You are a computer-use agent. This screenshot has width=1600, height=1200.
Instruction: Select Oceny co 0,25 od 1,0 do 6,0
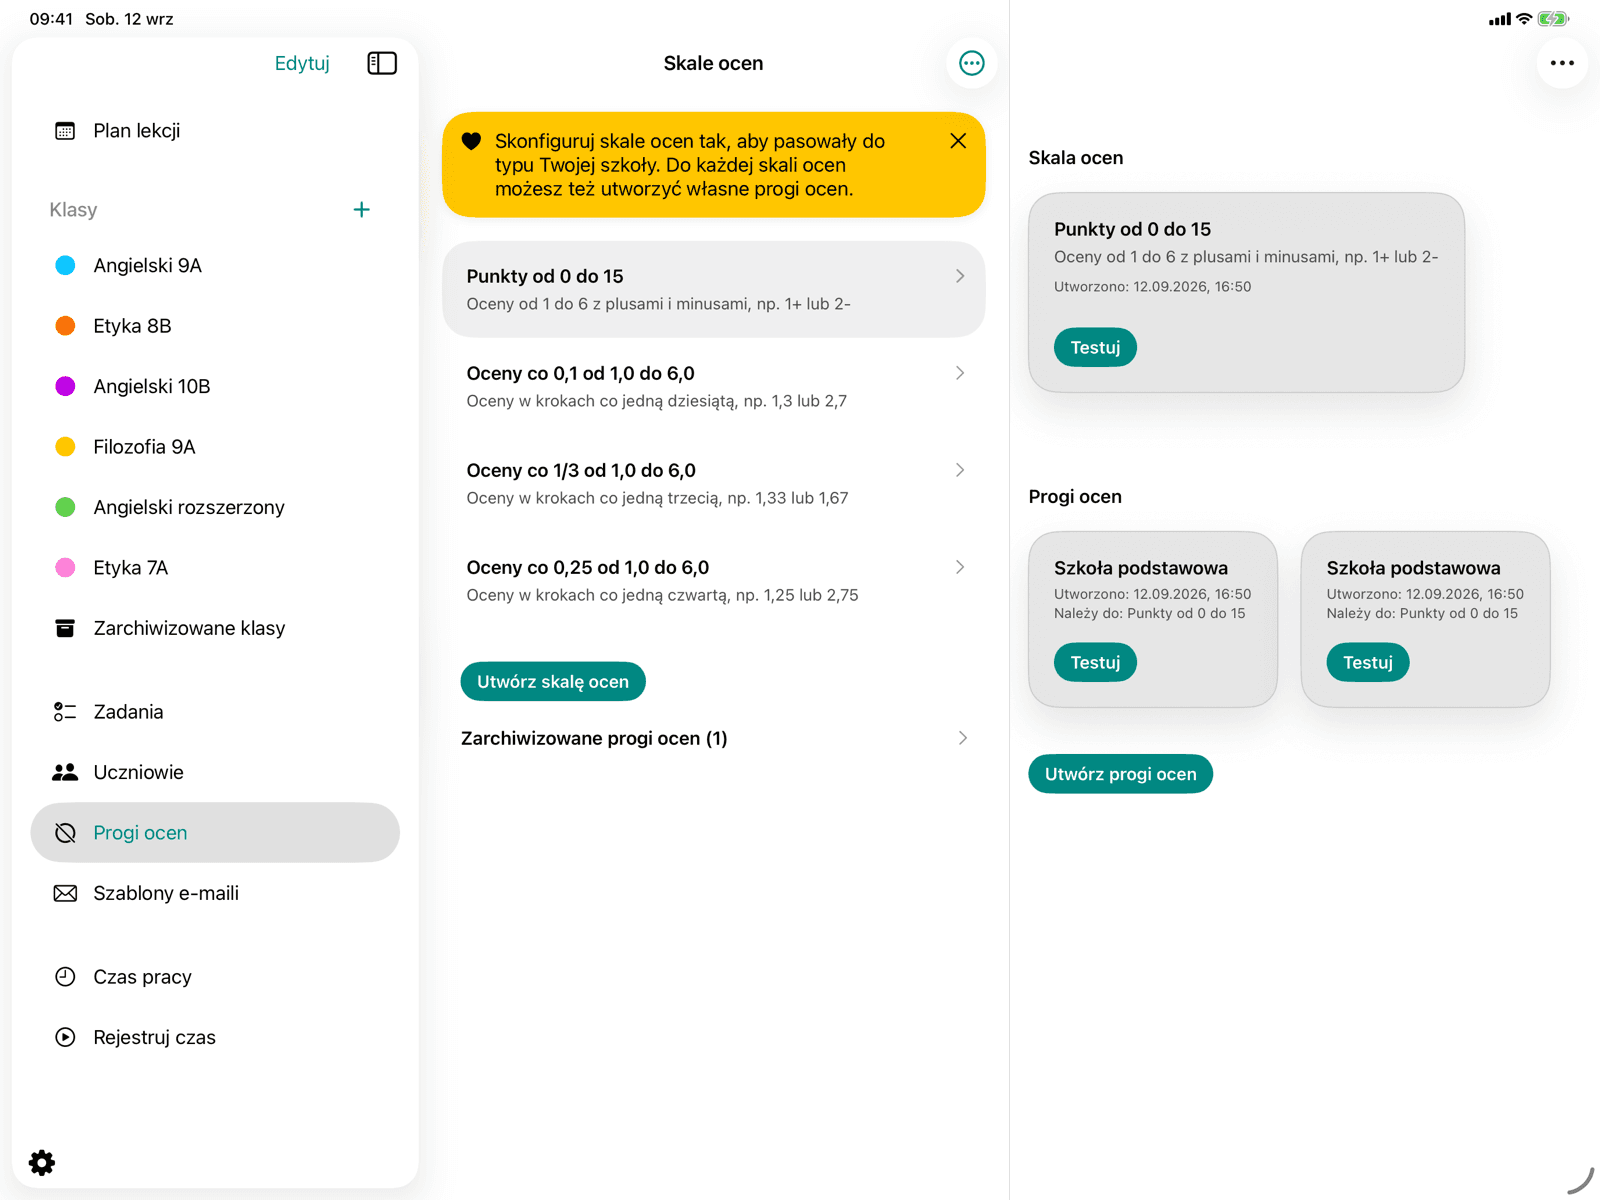tap(713, 580)
